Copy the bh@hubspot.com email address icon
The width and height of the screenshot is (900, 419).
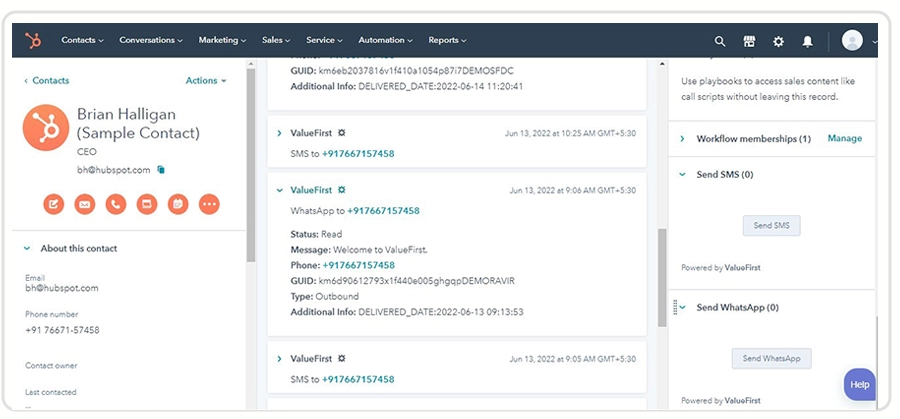pyautogui.click(x=161, y=170)
